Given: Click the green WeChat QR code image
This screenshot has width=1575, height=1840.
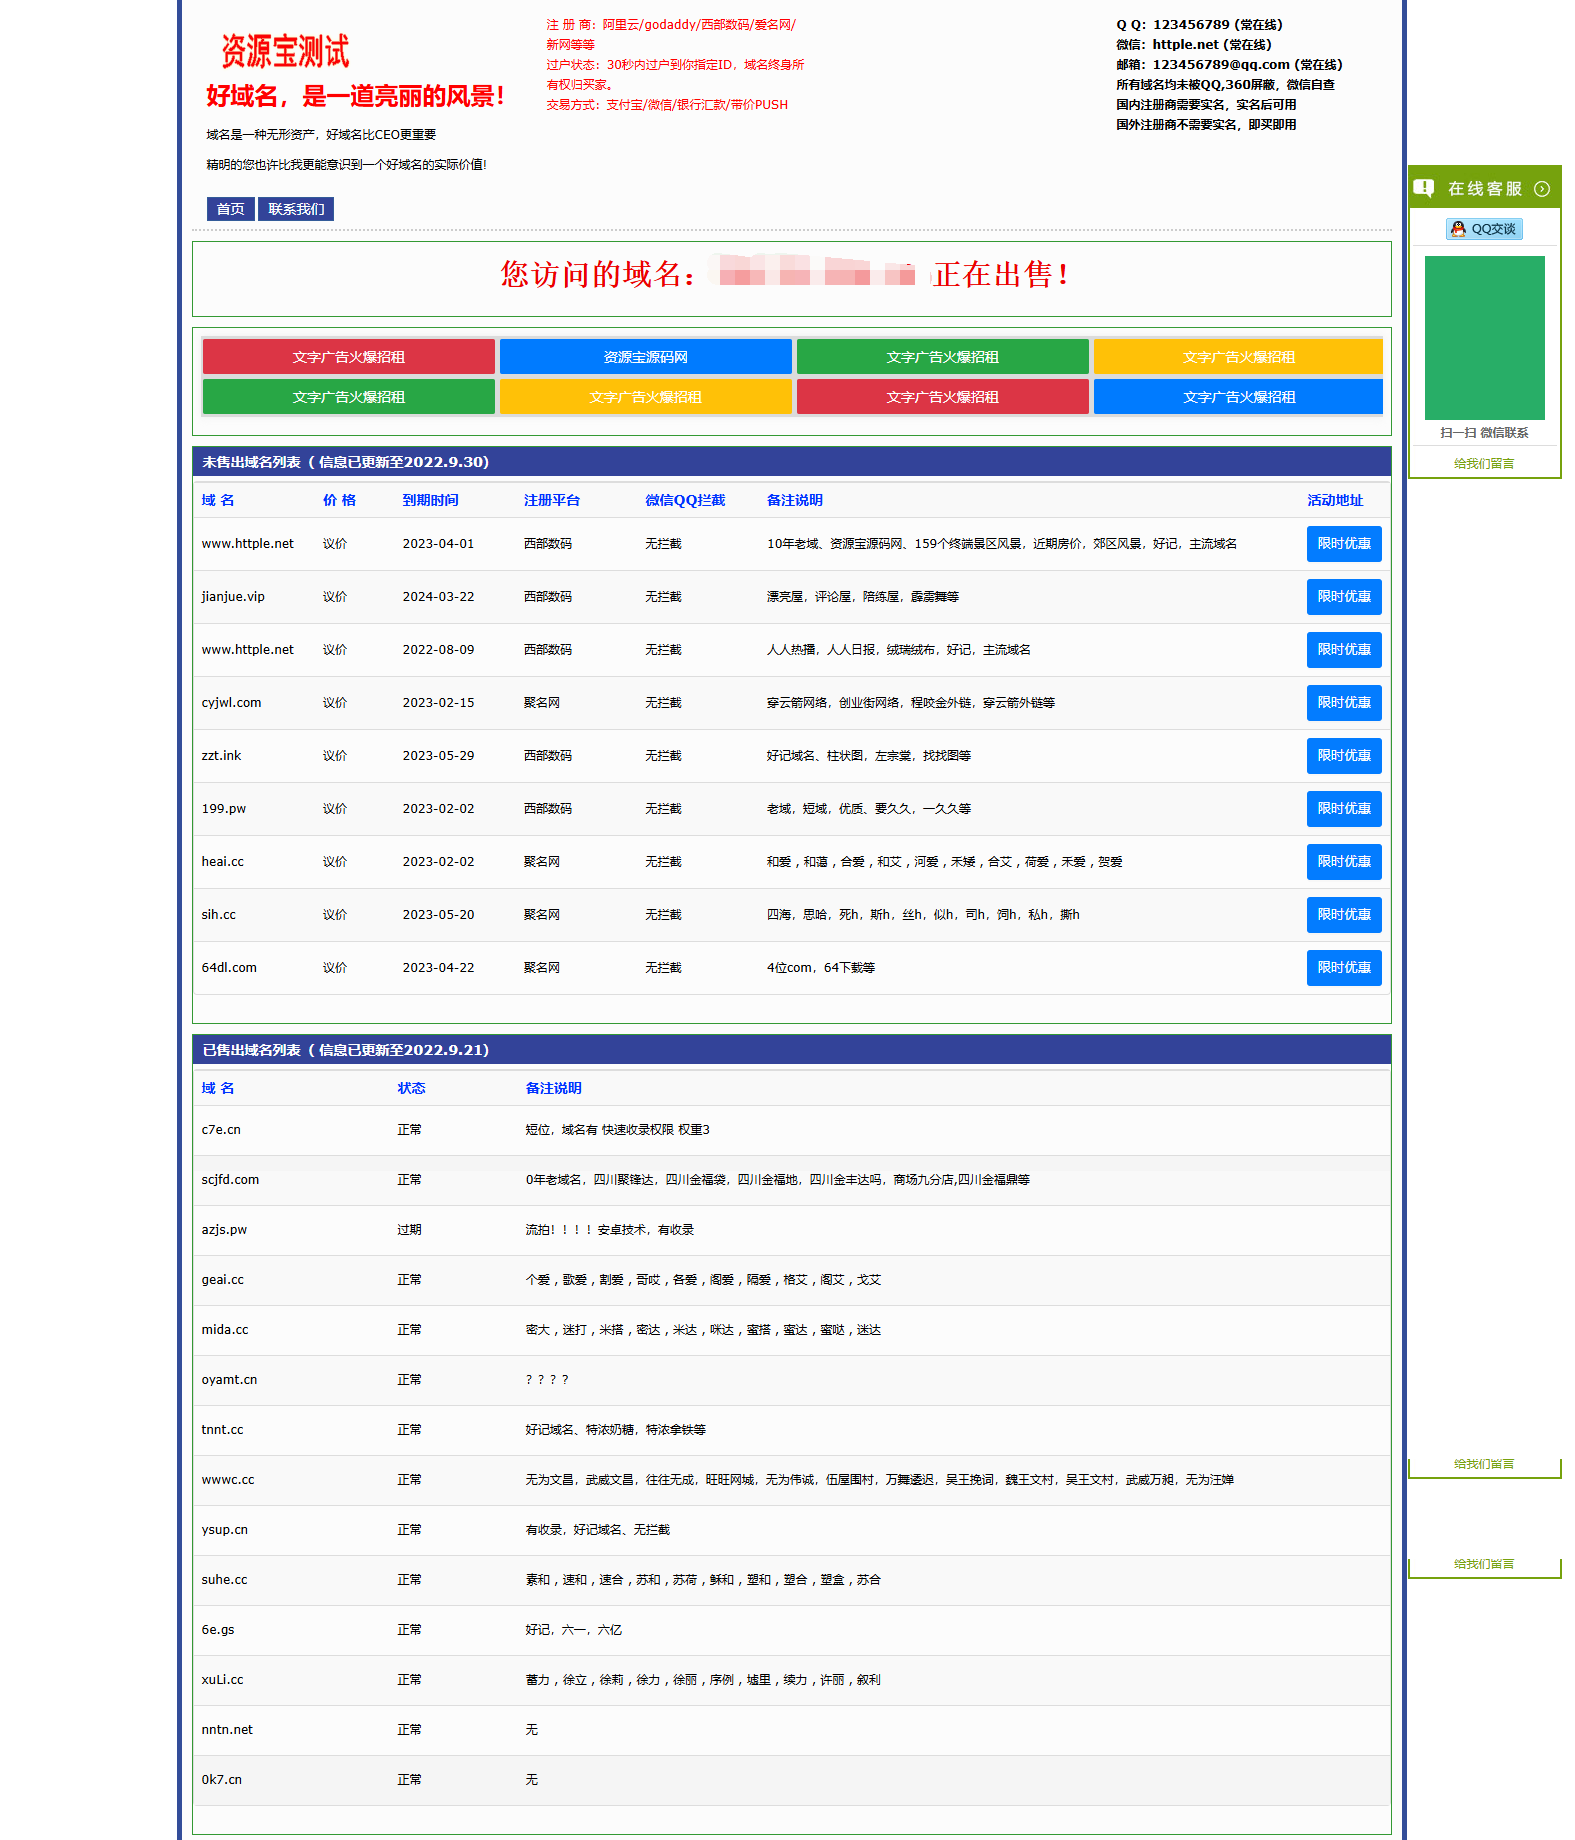Looking at the screenshot, I should [1484, 337].
